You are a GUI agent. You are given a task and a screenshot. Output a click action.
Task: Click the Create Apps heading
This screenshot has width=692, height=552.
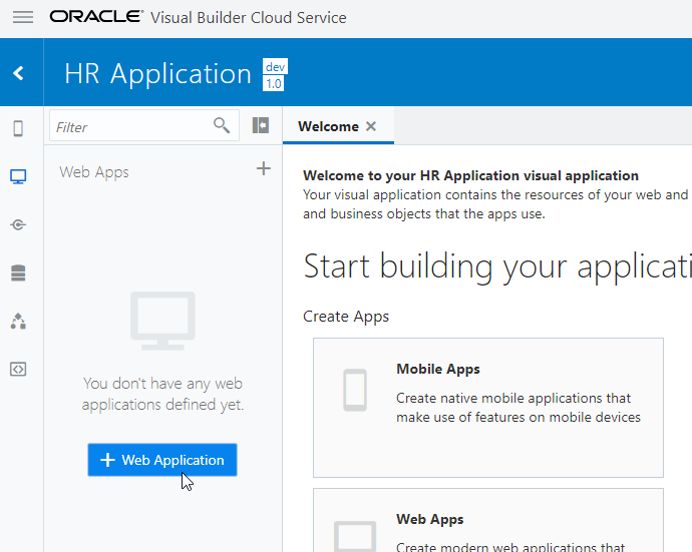(x=346, y=316)
